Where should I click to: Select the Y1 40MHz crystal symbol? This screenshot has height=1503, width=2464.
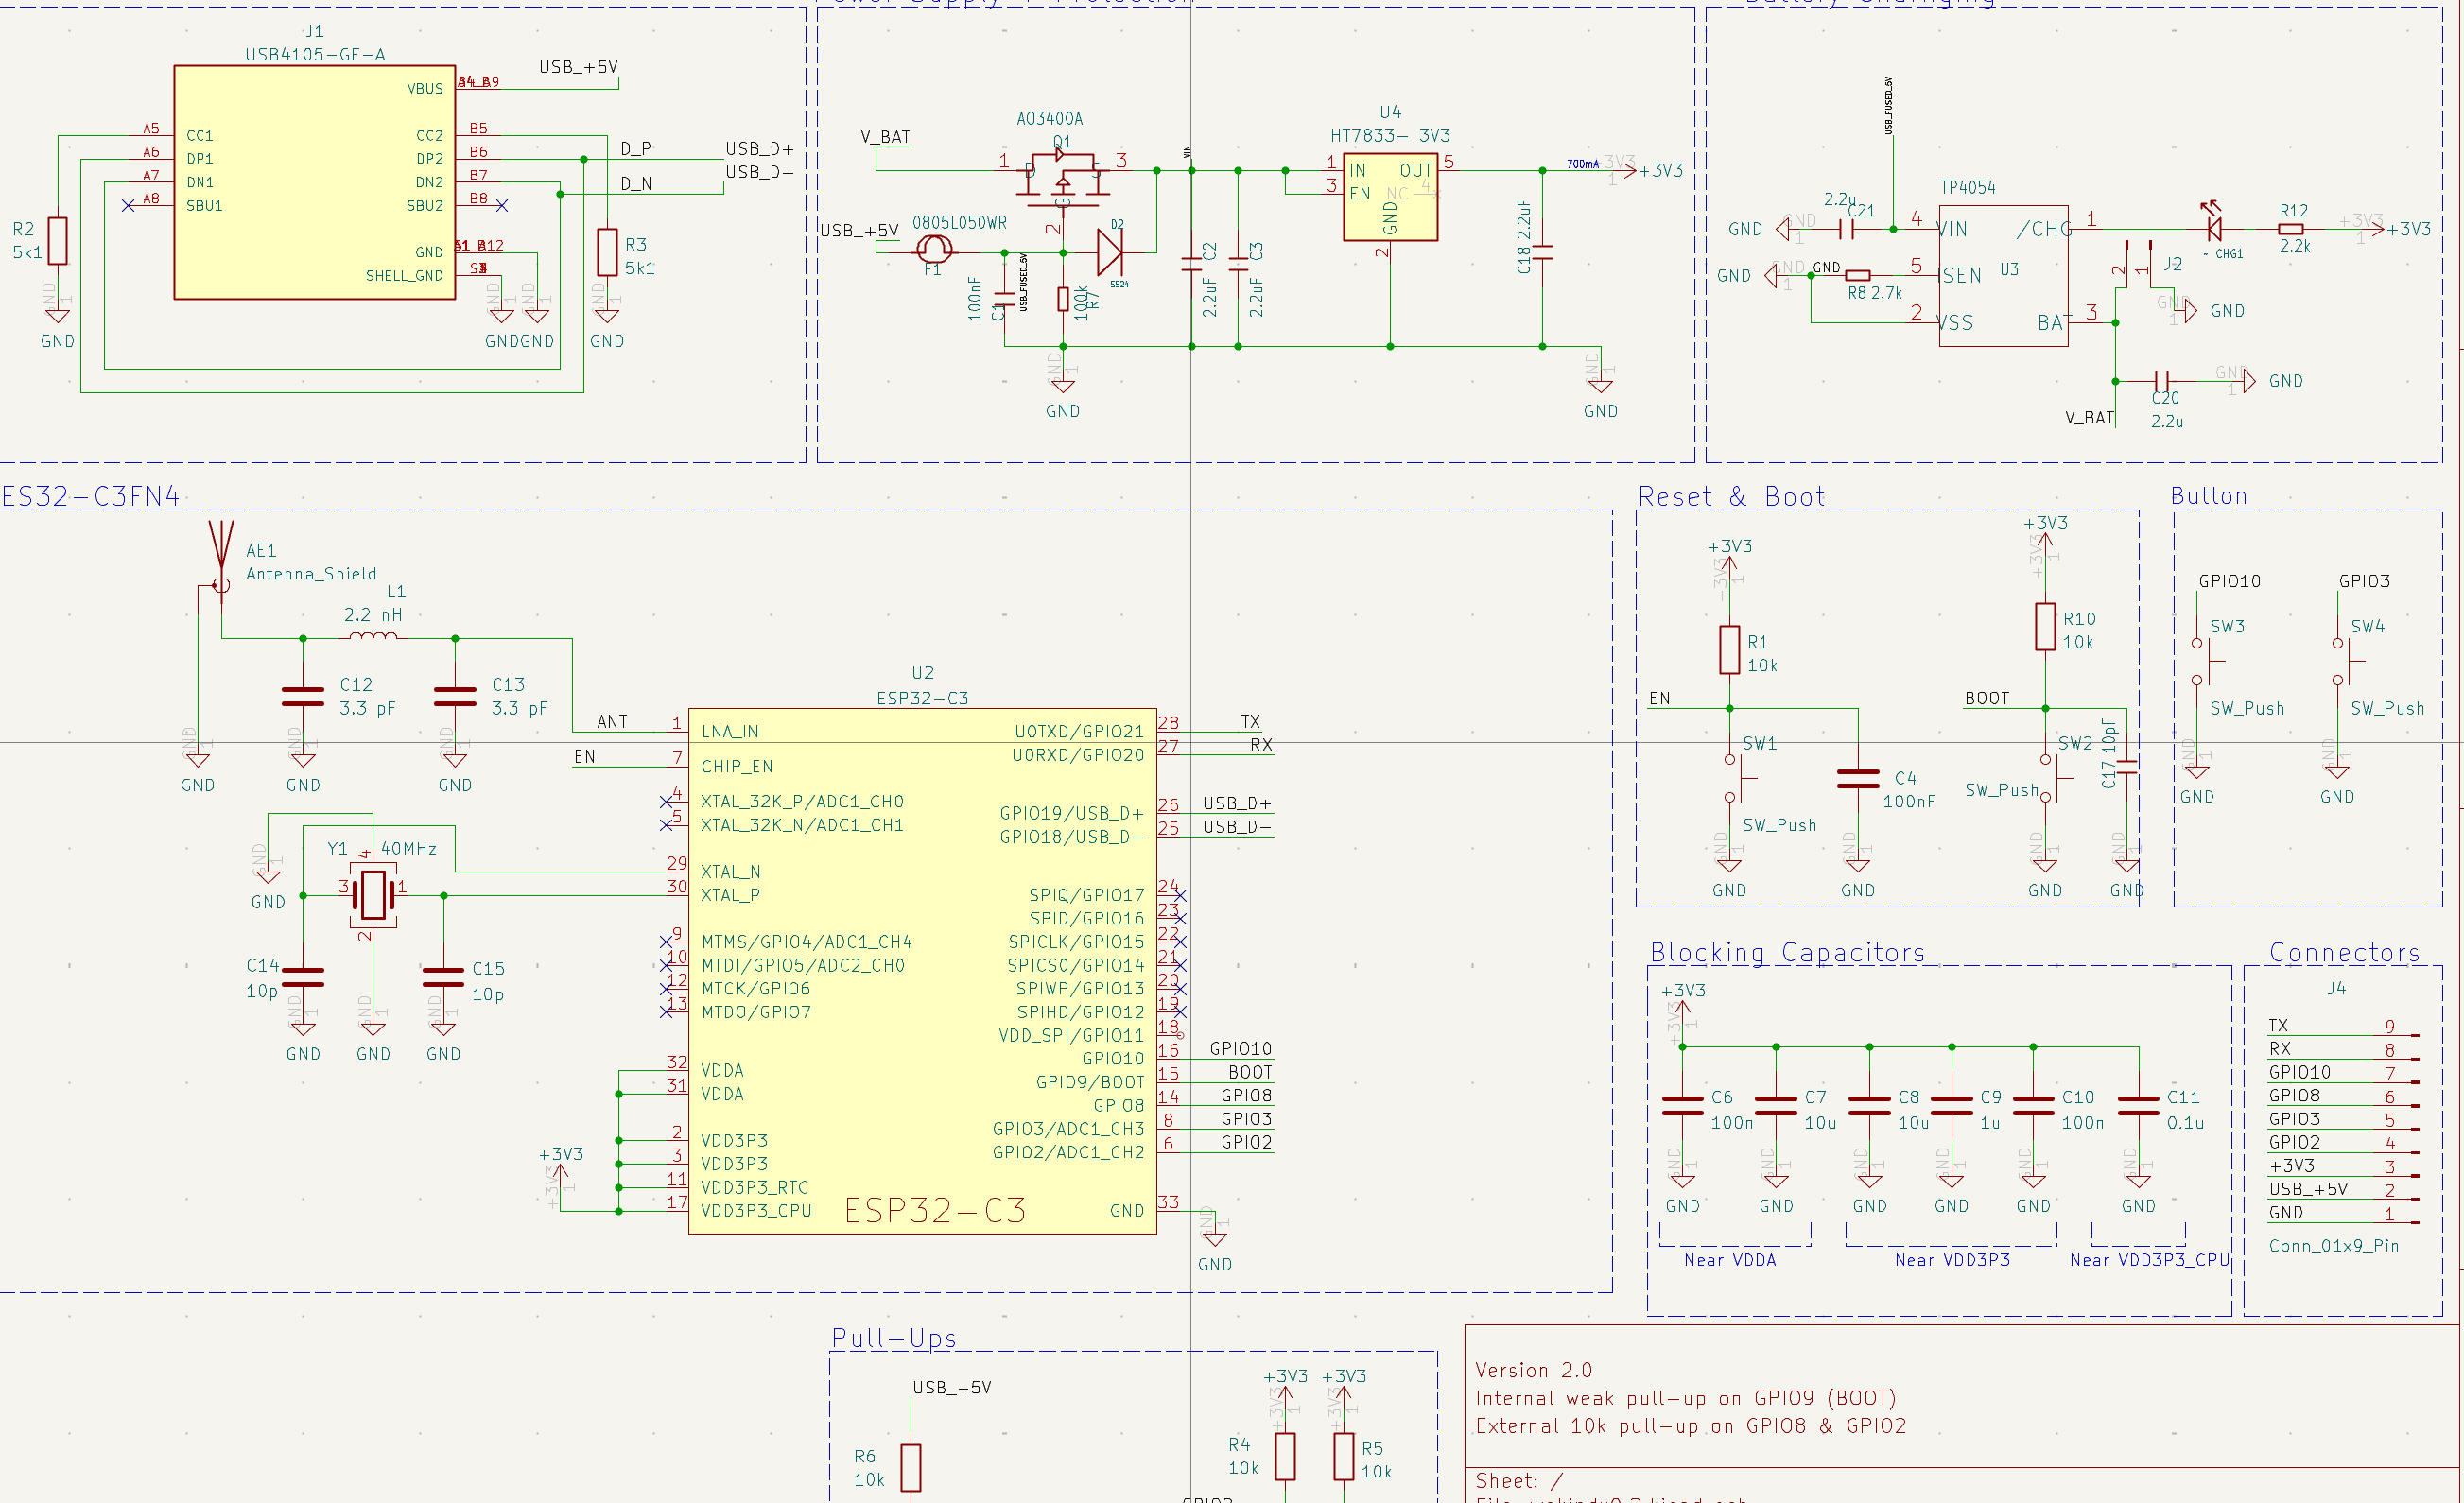pyautogui.click(x=373, y=894)
